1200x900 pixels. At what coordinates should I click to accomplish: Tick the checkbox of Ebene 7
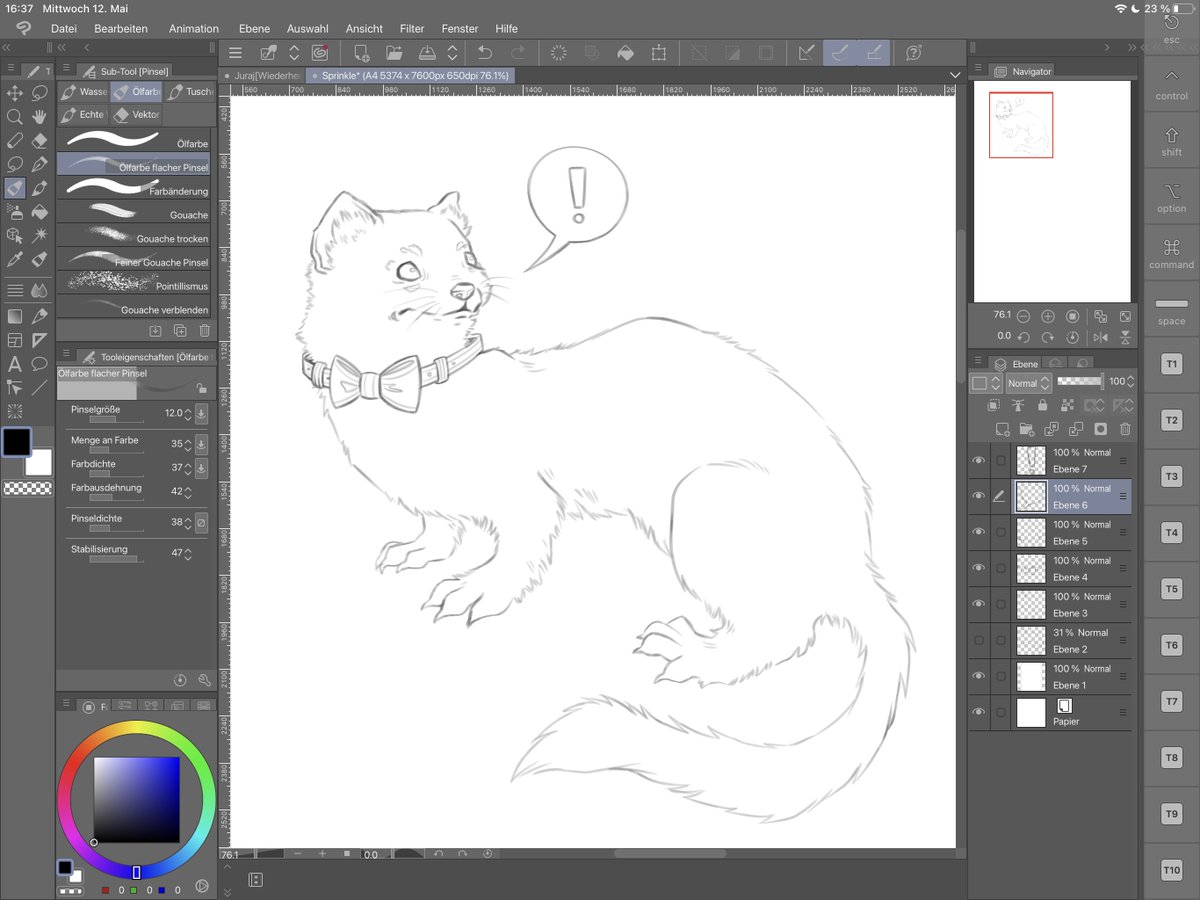coord(1001,461)
